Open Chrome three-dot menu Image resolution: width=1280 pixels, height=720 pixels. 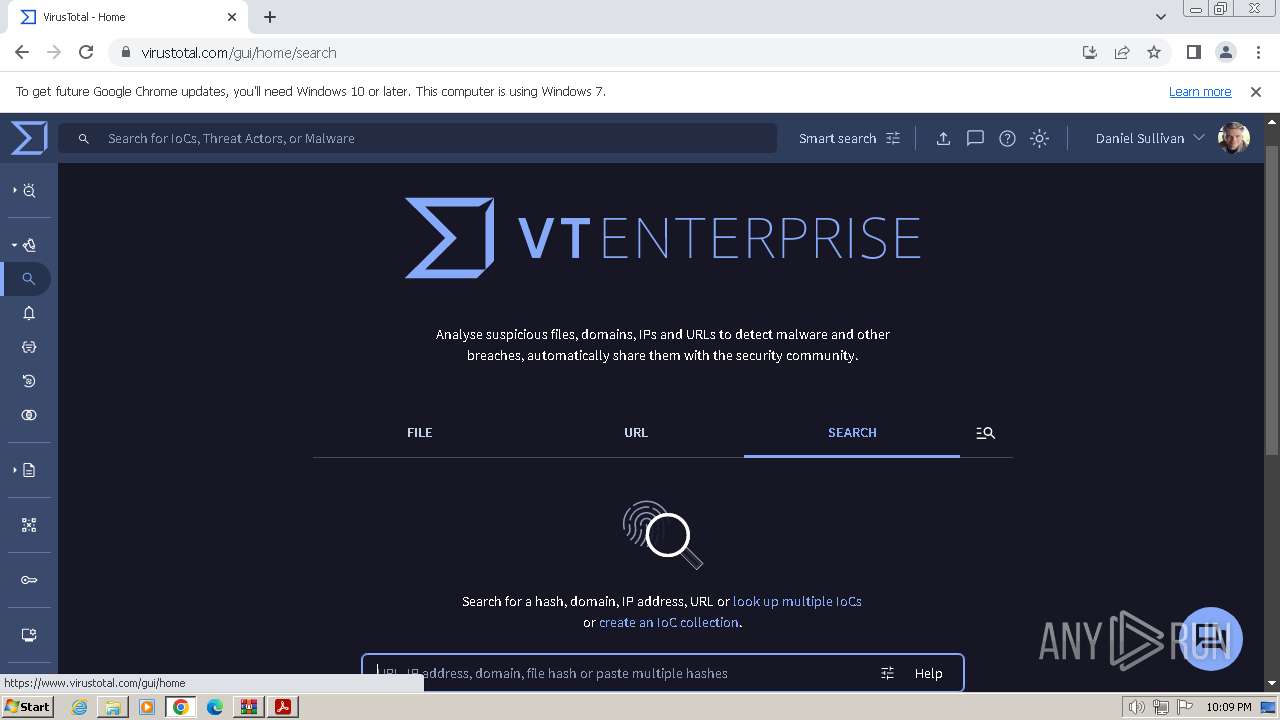(x=1257, y=52)
